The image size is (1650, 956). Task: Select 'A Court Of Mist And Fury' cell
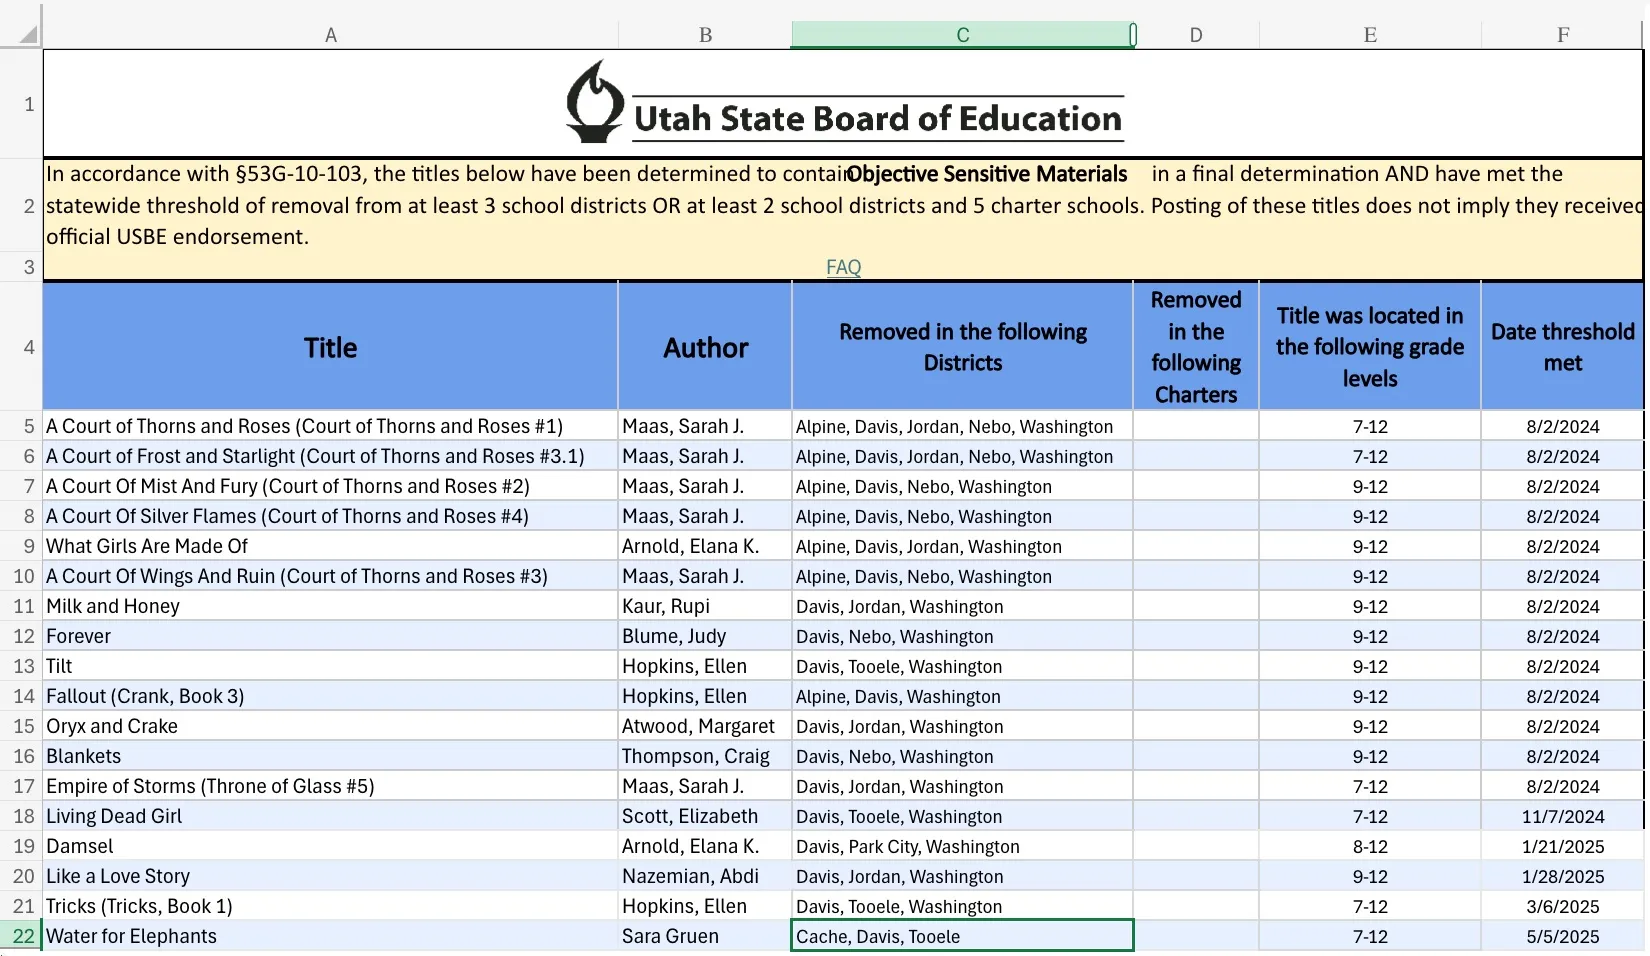[331, 486]
